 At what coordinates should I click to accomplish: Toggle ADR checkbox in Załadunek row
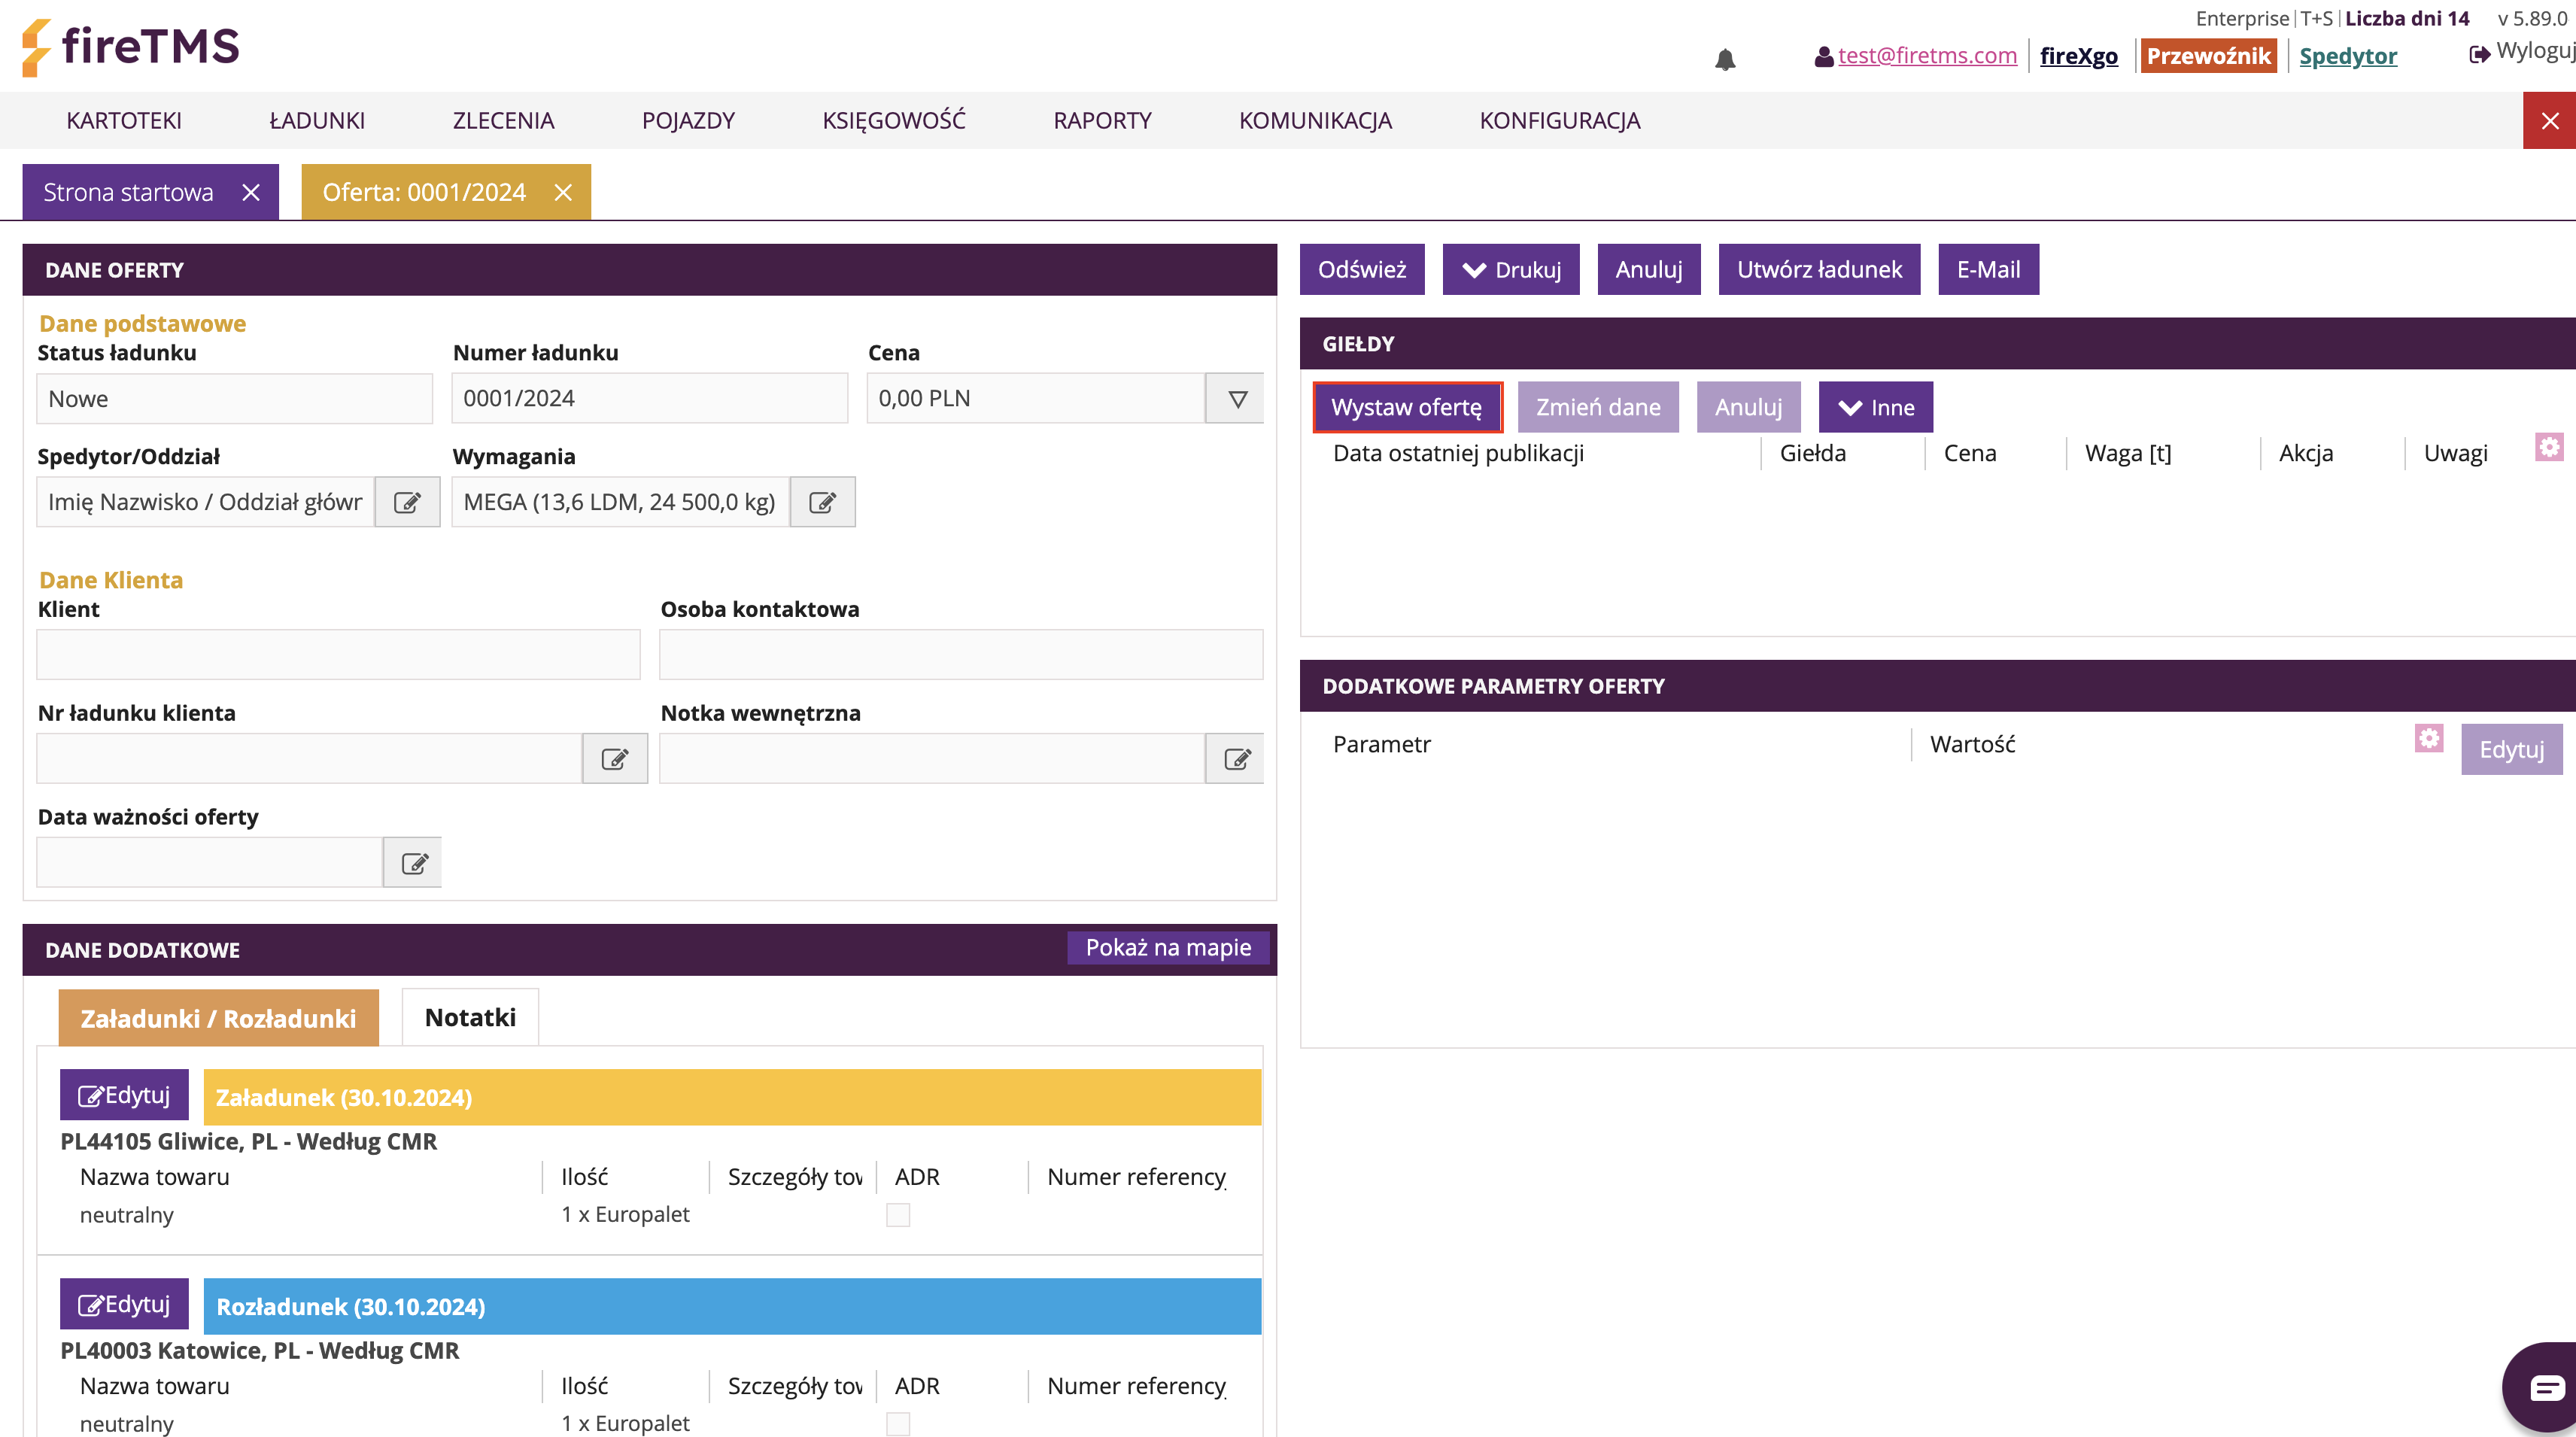click(898, 1215)
